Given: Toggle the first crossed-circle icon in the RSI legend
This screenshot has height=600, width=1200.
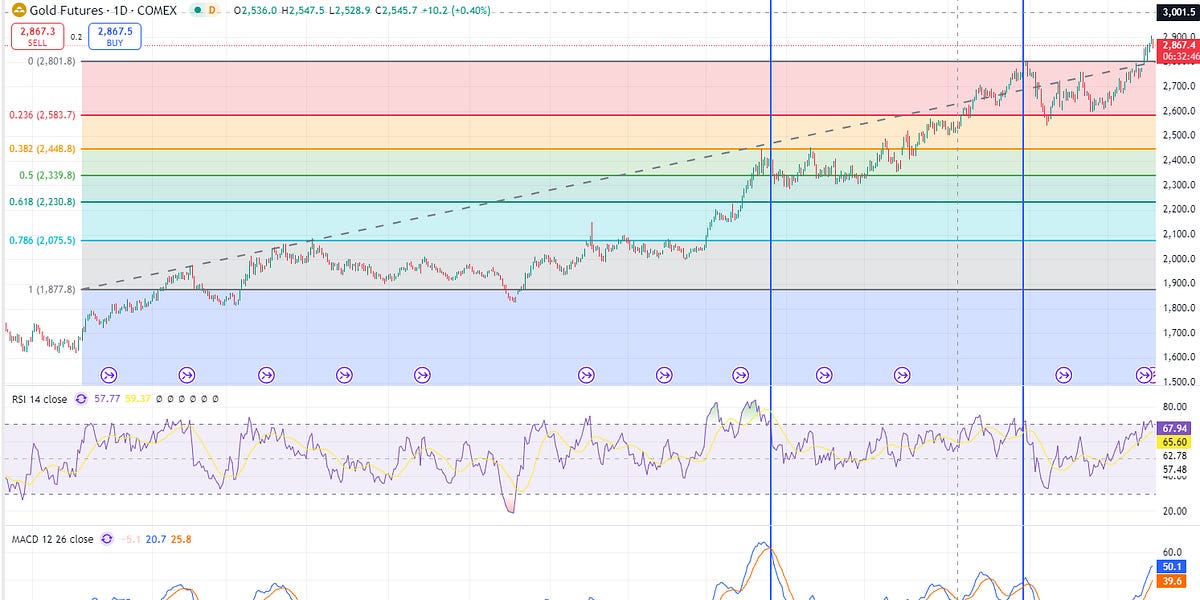Looking at the screenshot, I should coord(159,398).
